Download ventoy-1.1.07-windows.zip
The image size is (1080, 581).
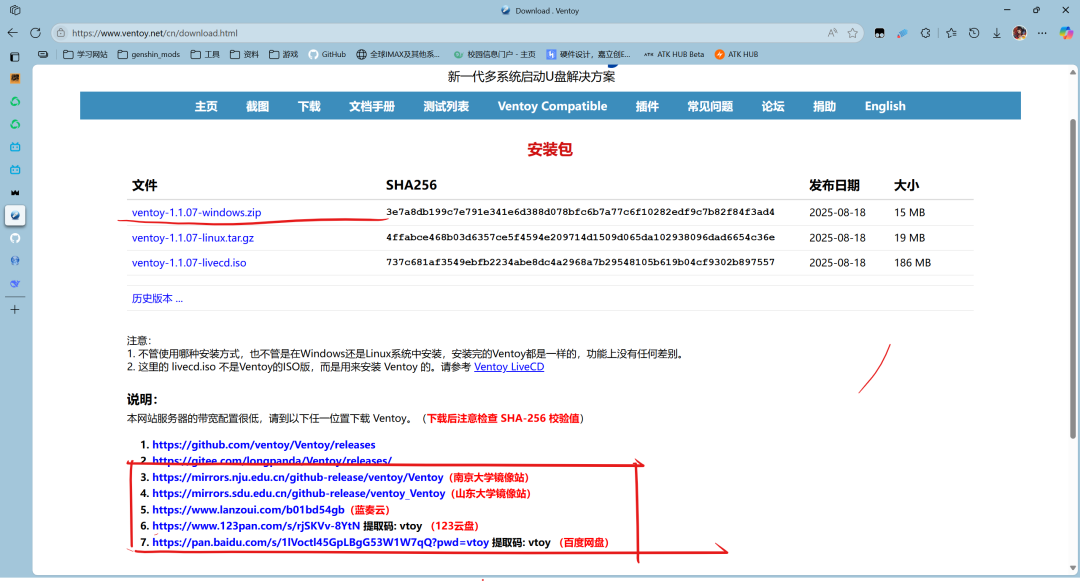click(196, 212)
